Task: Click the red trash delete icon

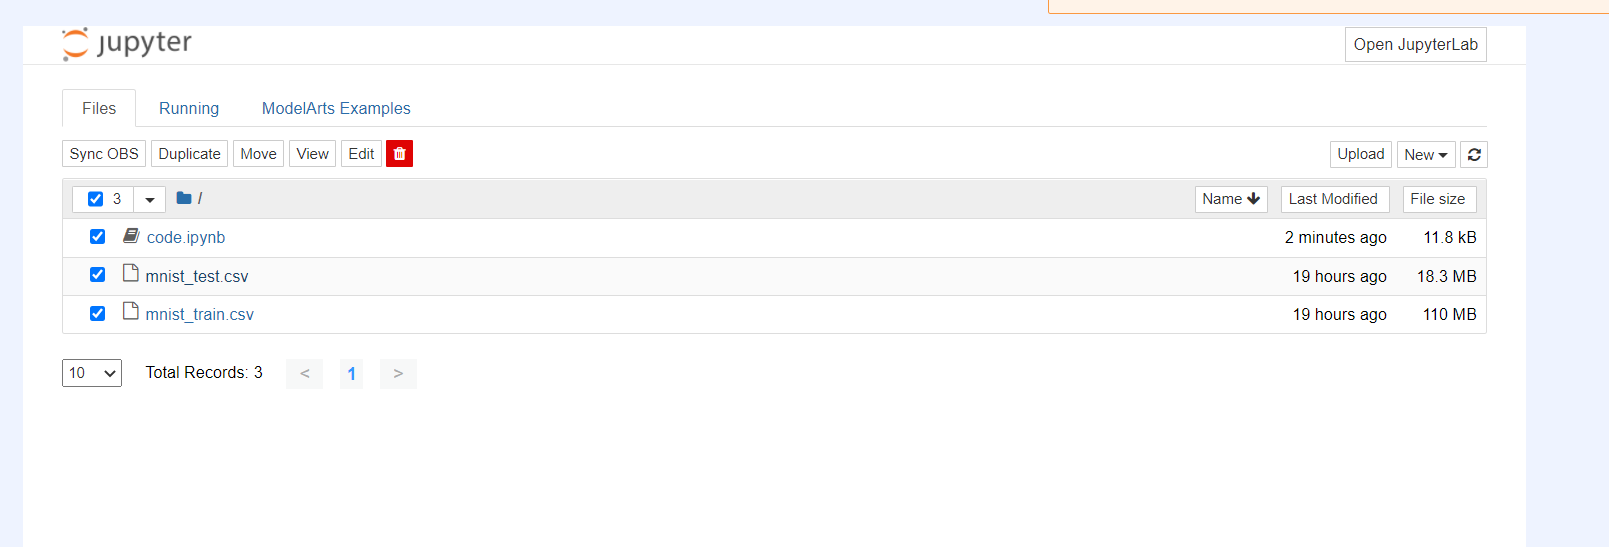Action: 399,154
